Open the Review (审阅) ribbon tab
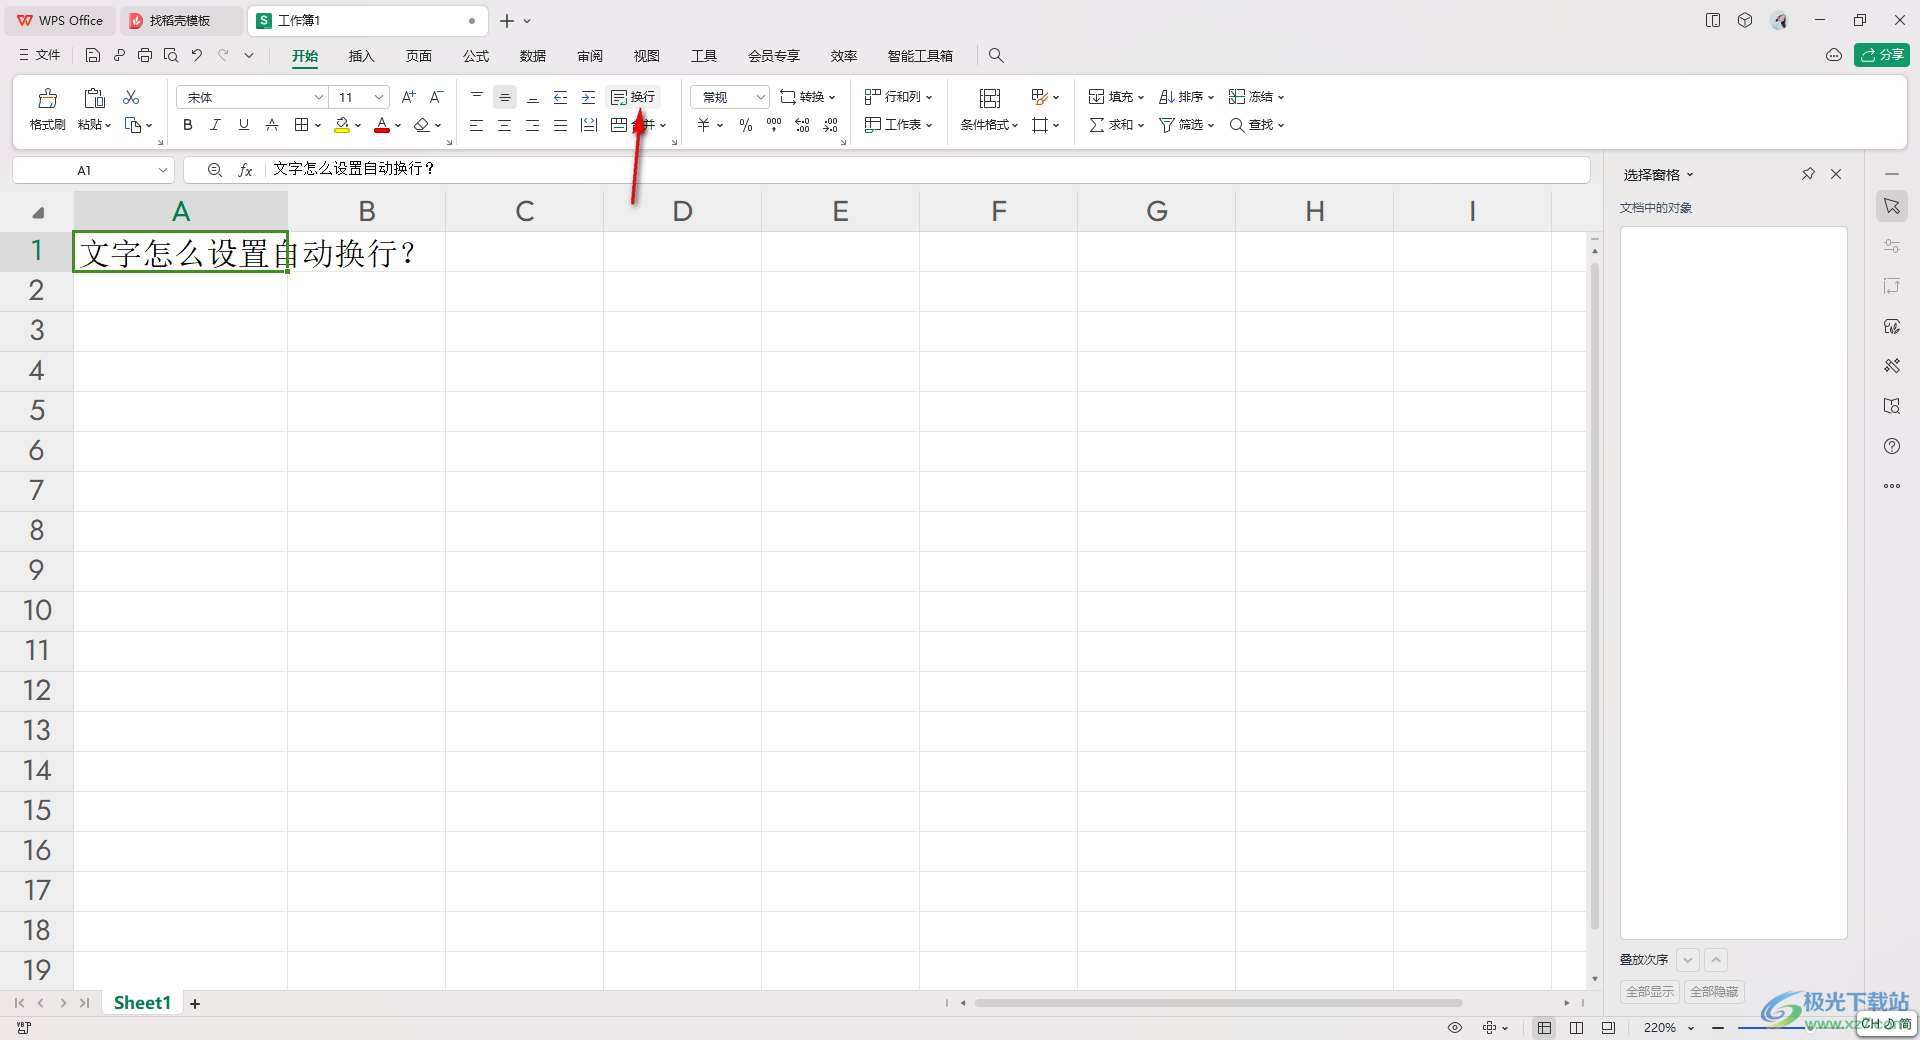The height and width of the screenshot is (1040, 1920). click(x=590, y=56)
